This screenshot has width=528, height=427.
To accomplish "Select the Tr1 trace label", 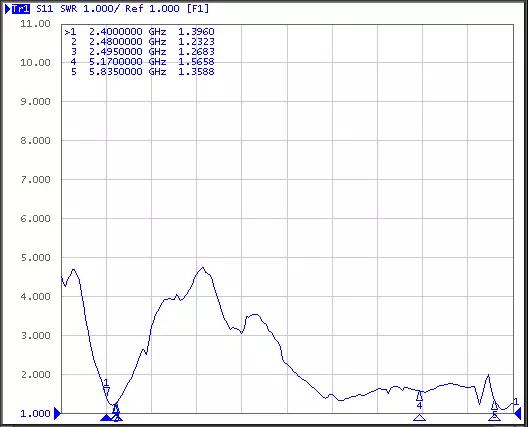I will pyautogui.click(x=21, y=9).
